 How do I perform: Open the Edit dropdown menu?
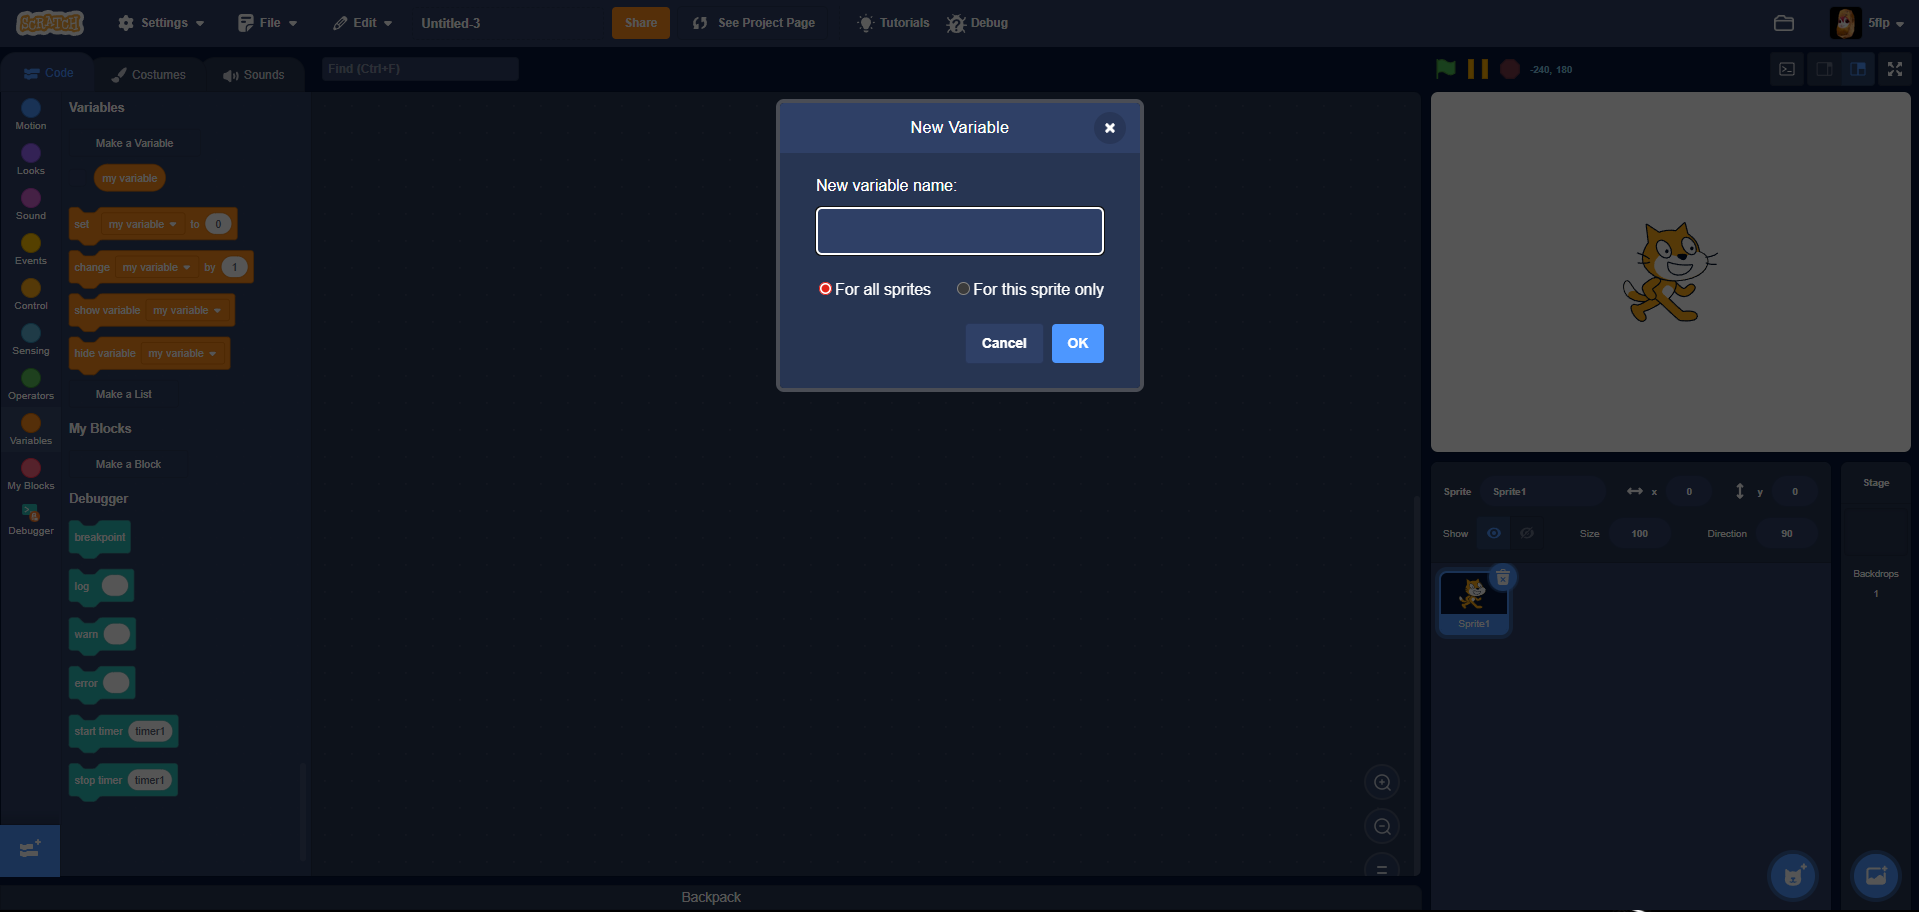coord(363,23)
